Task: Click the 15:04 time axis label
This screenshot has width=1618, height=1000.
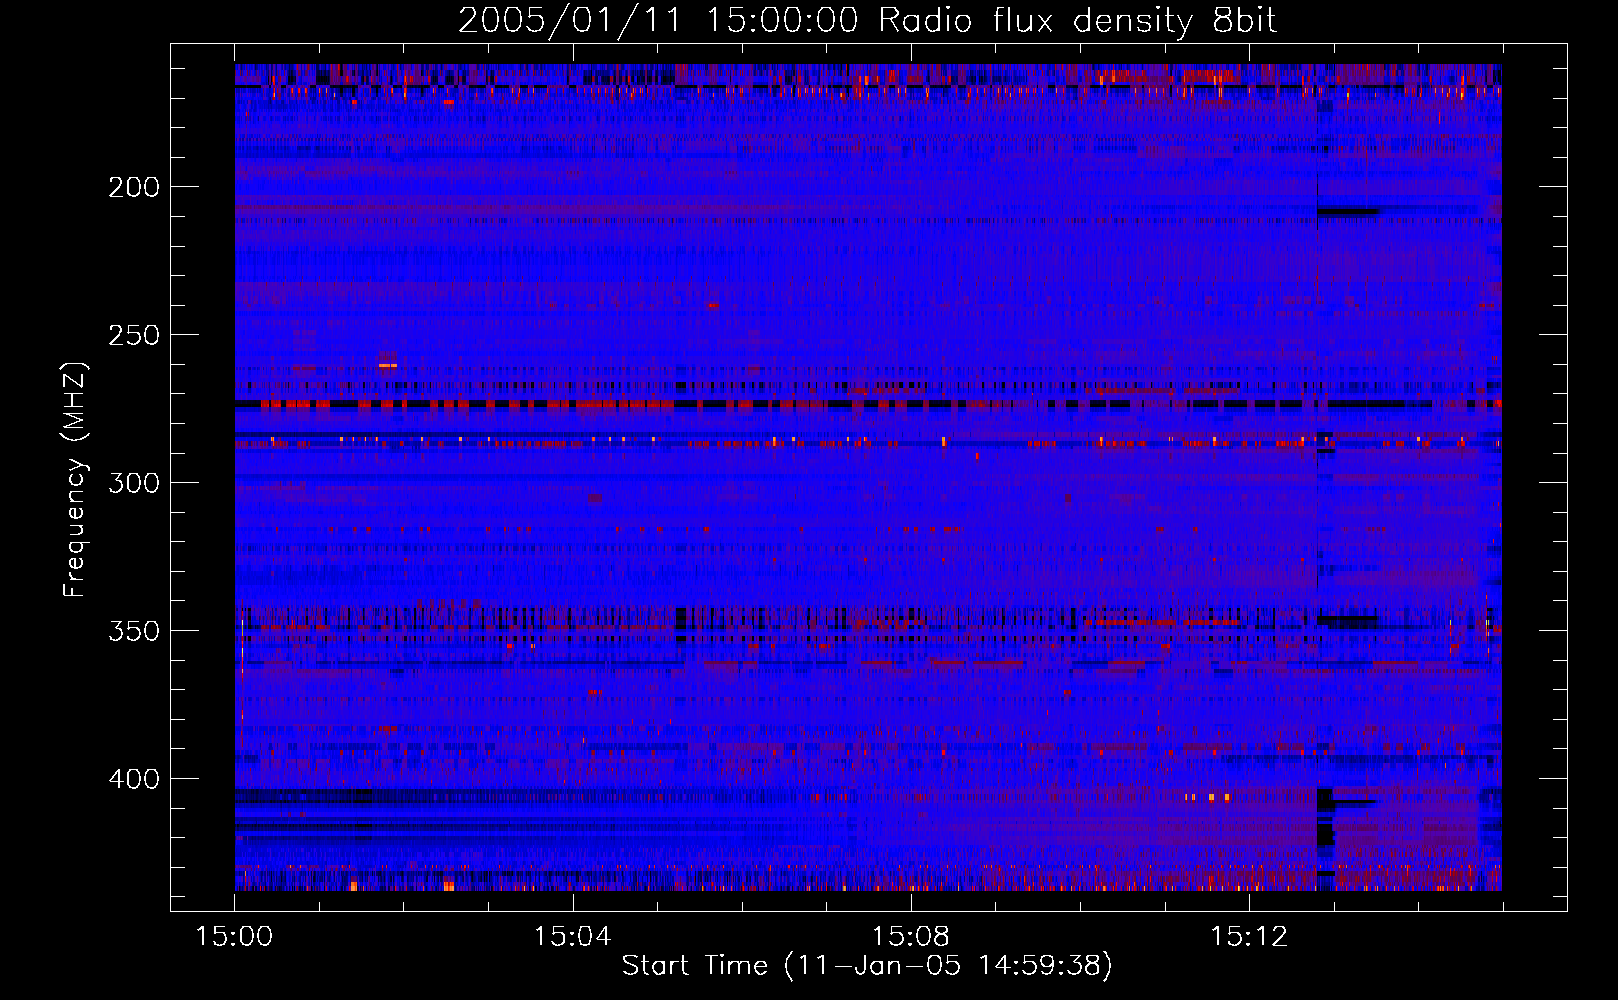Action: [x=573, y=937]
